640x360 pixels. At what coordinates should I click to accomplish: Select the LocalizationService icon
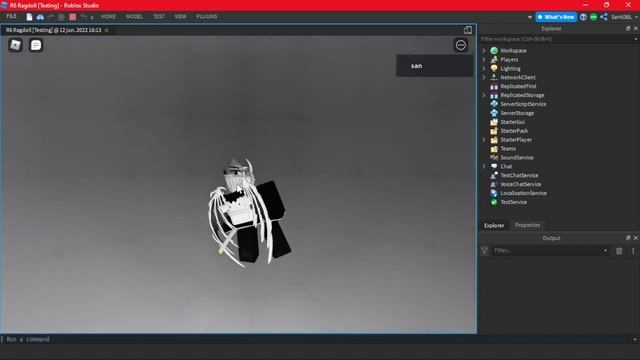point(494,193)
